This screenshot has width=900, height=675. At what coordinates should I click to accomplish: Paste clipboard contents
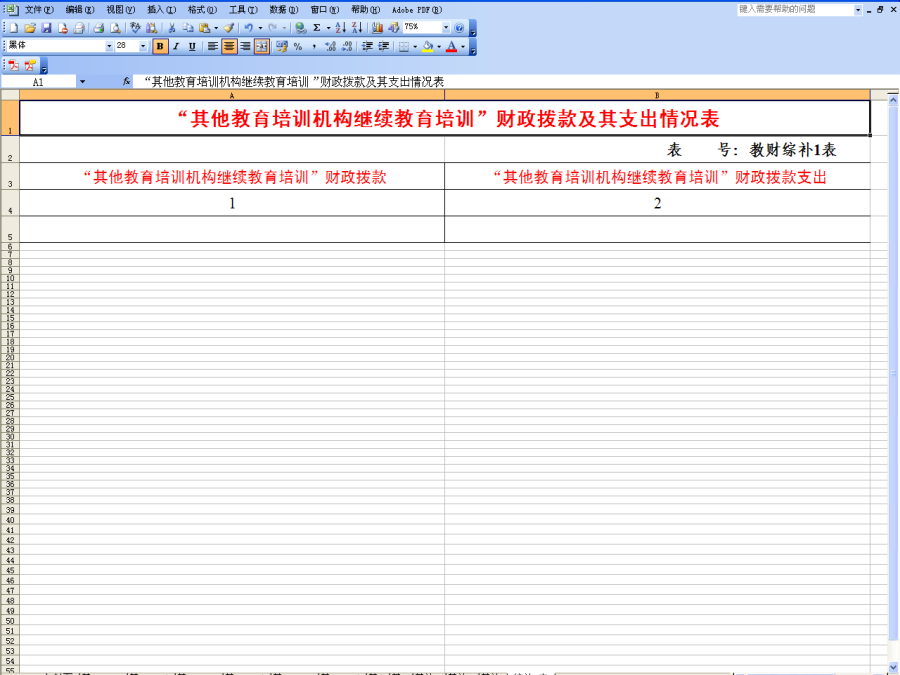coord(204,28)
